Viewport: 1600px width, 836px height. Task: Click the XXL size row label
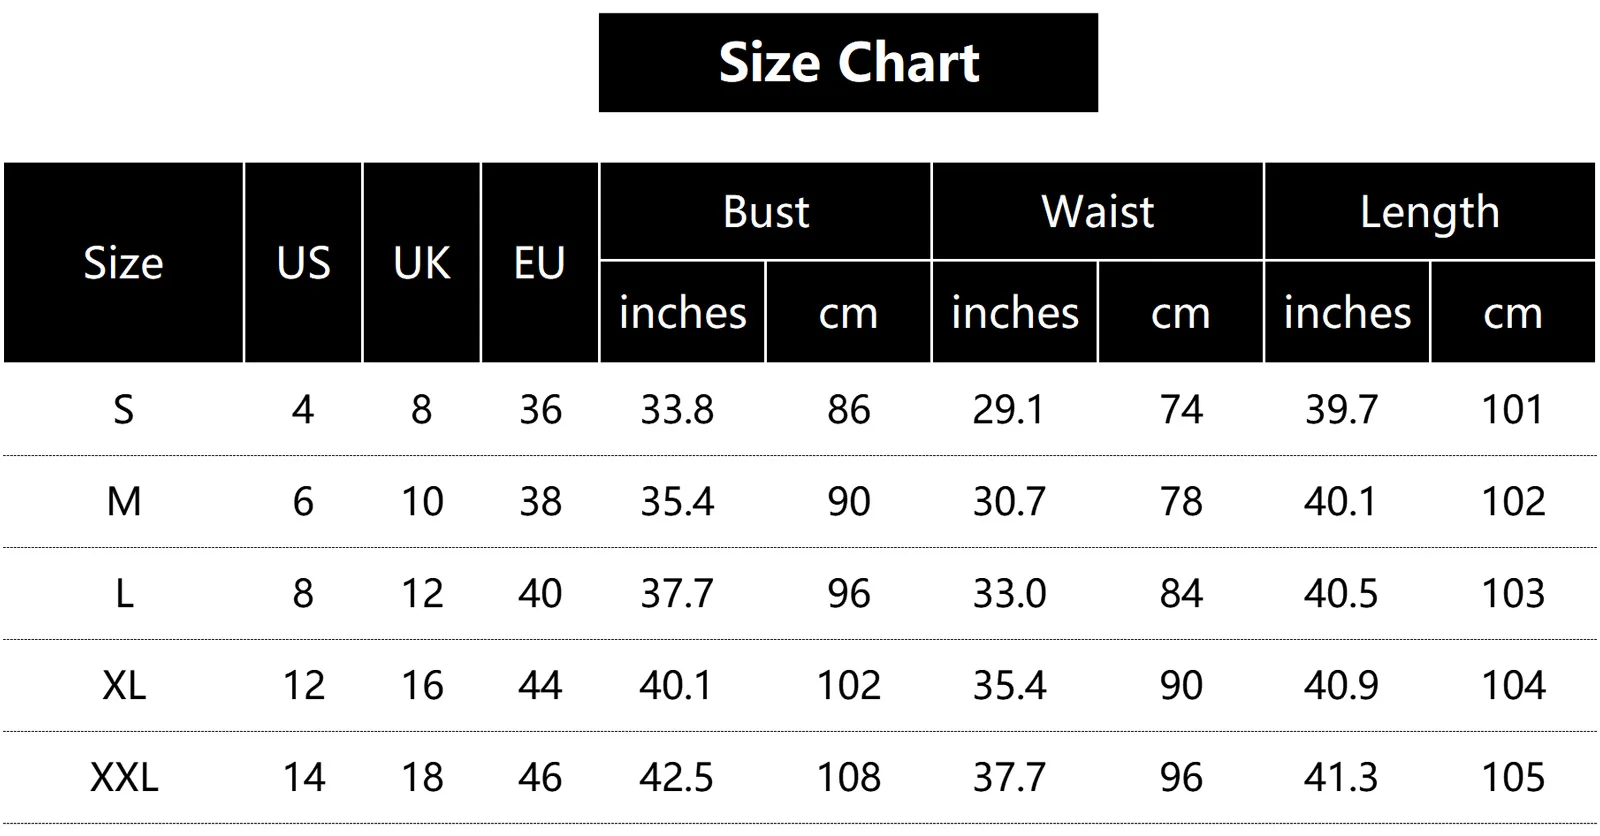click(x=123, y=778)
